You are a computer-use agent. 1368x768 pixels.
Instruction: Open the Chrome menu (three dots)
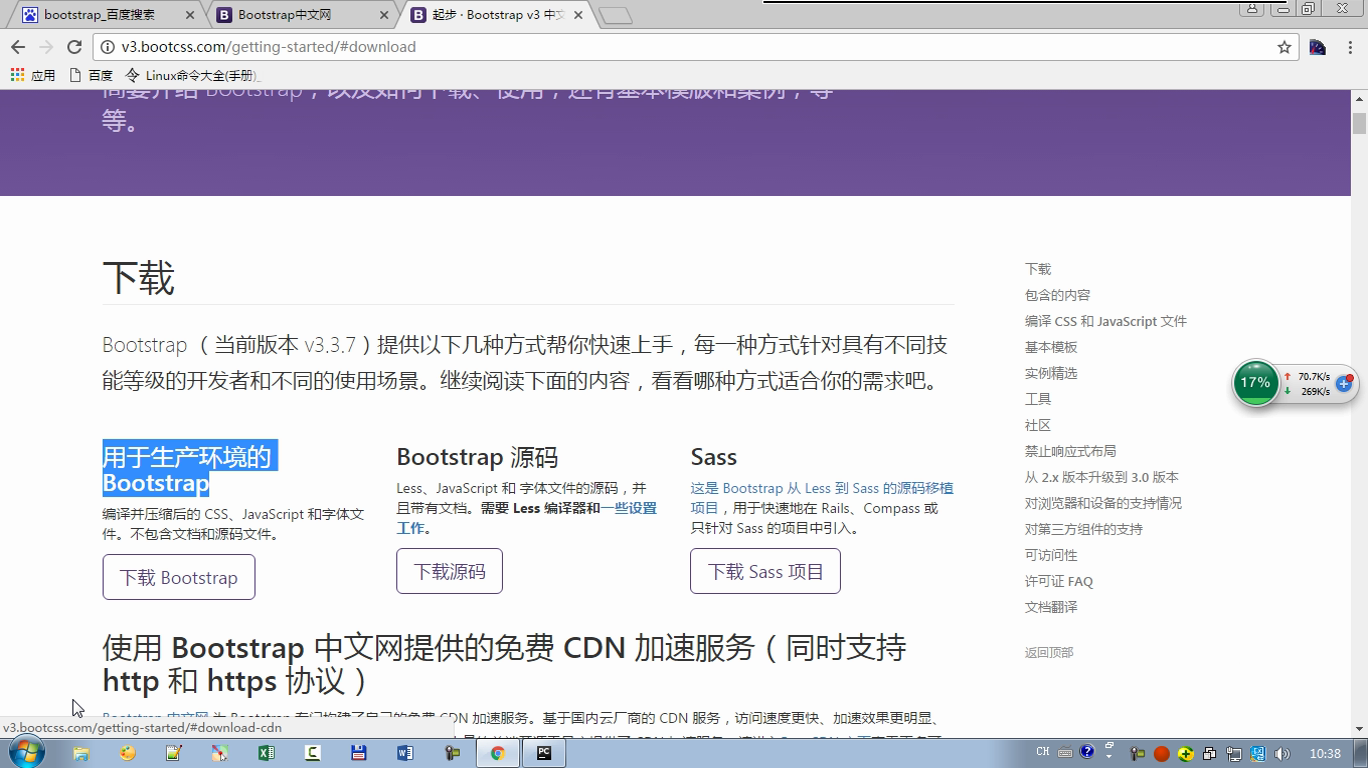coord(1349,47)
